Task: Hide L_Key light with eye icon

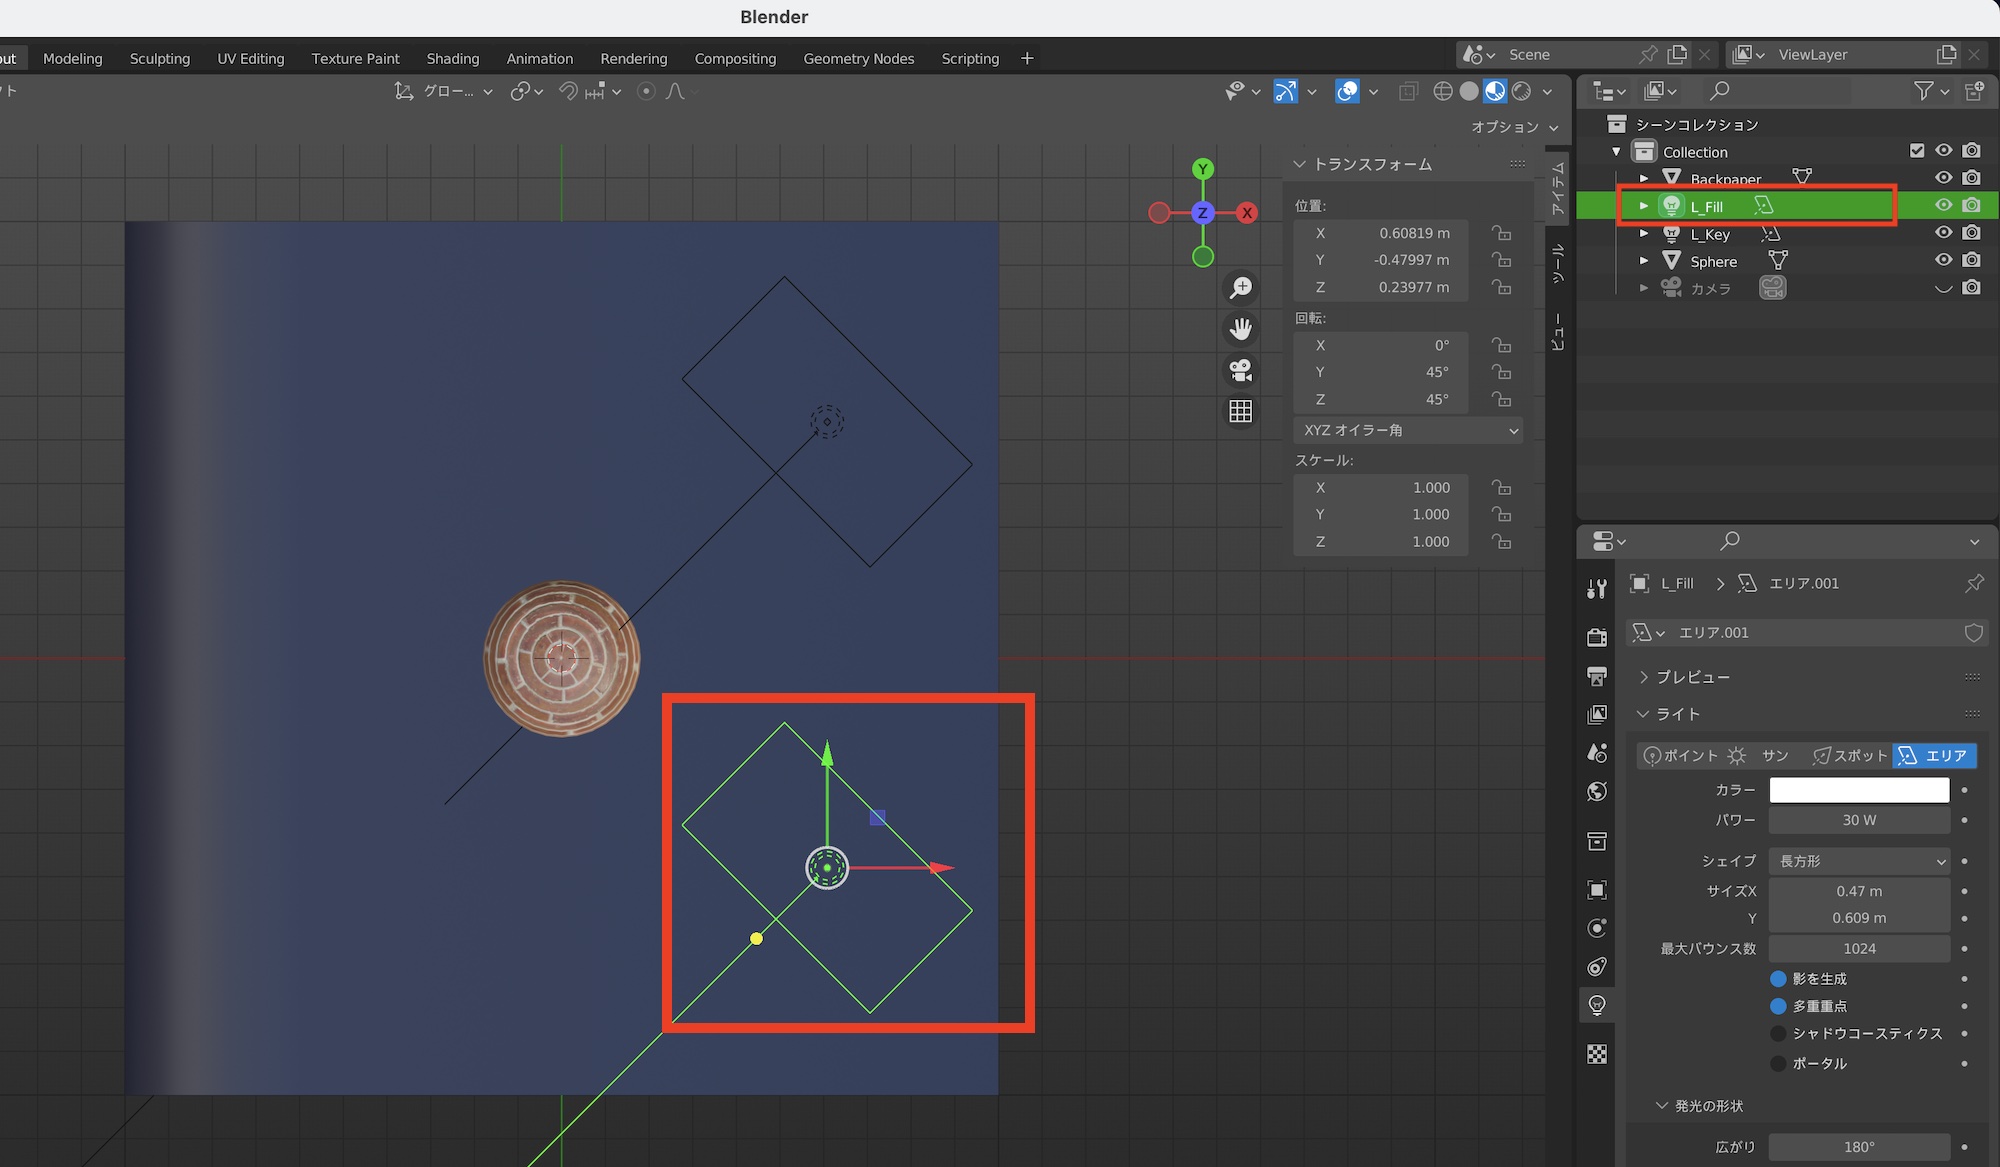Action: tap(1943, 233)
